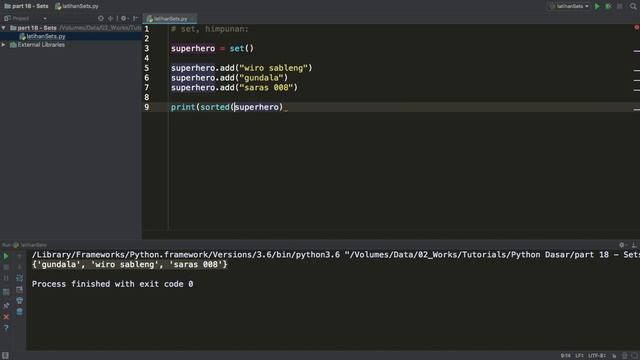Click the warning stripe mark beside line 3
Image resolution: width=640 pixels, height=360 pixels.
click(x=637, y=51)
